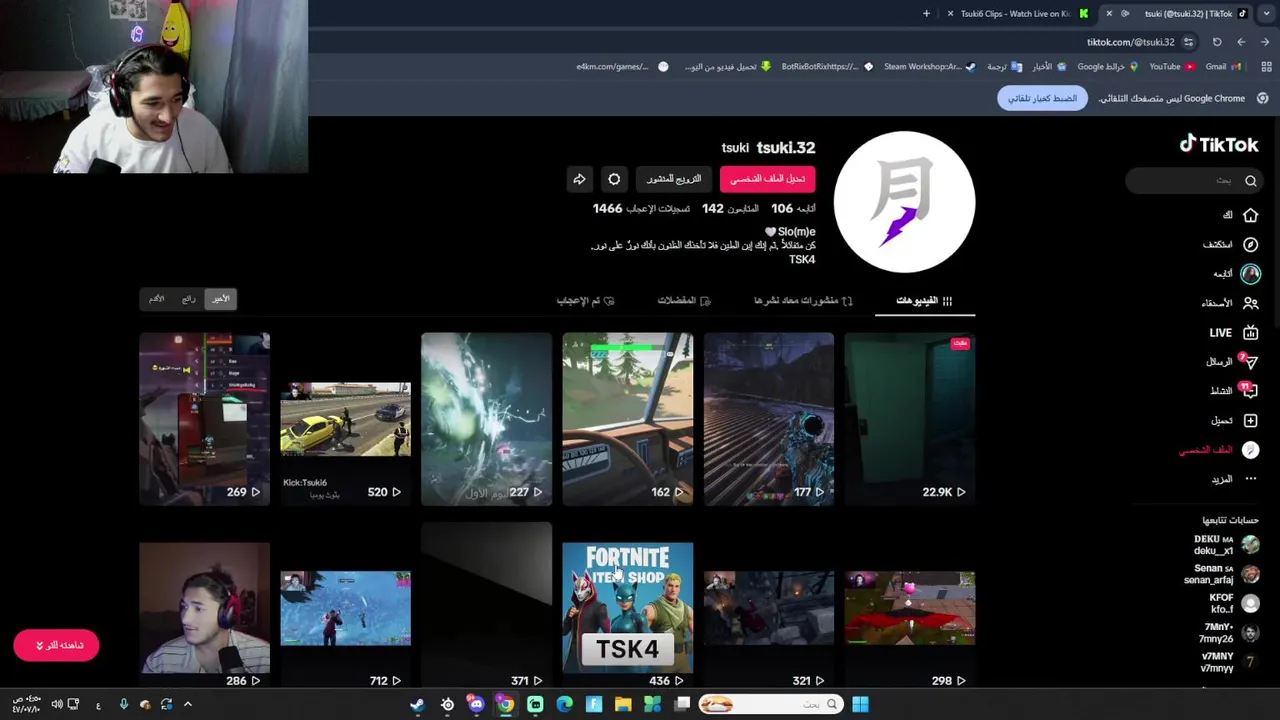Open the Explore compass icon
Image resolution: width=1280 pixels, height=720 pixels.
[x=1250, y=244]
